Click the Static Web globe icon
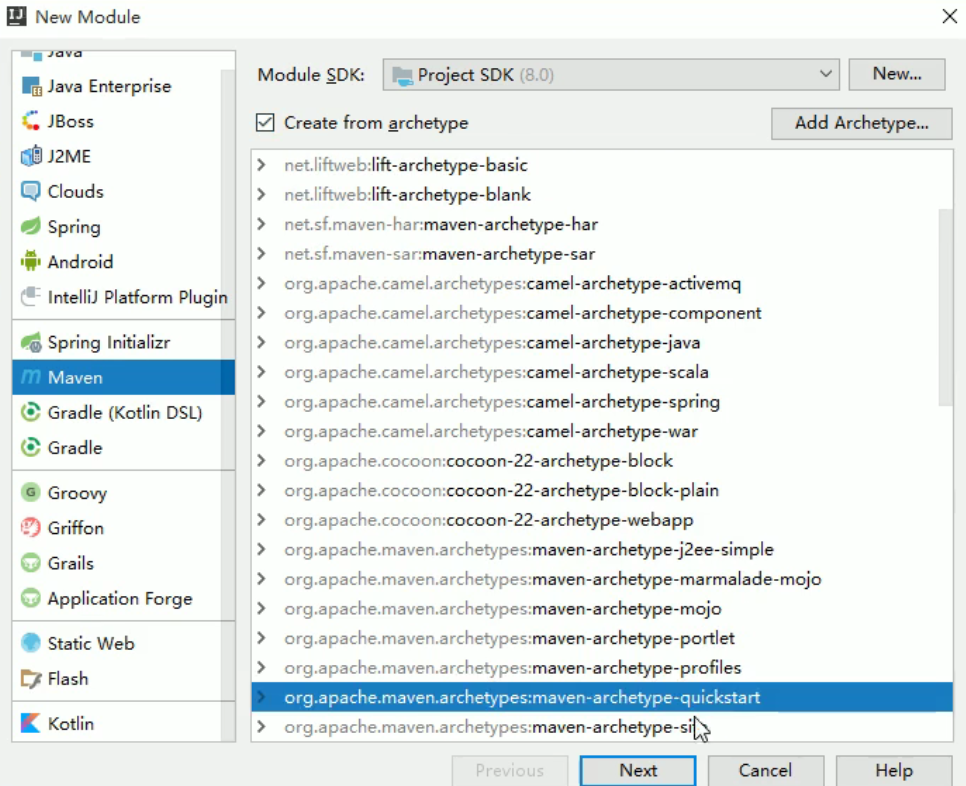This screenshot has height=786, width=966. pos(31,643)
